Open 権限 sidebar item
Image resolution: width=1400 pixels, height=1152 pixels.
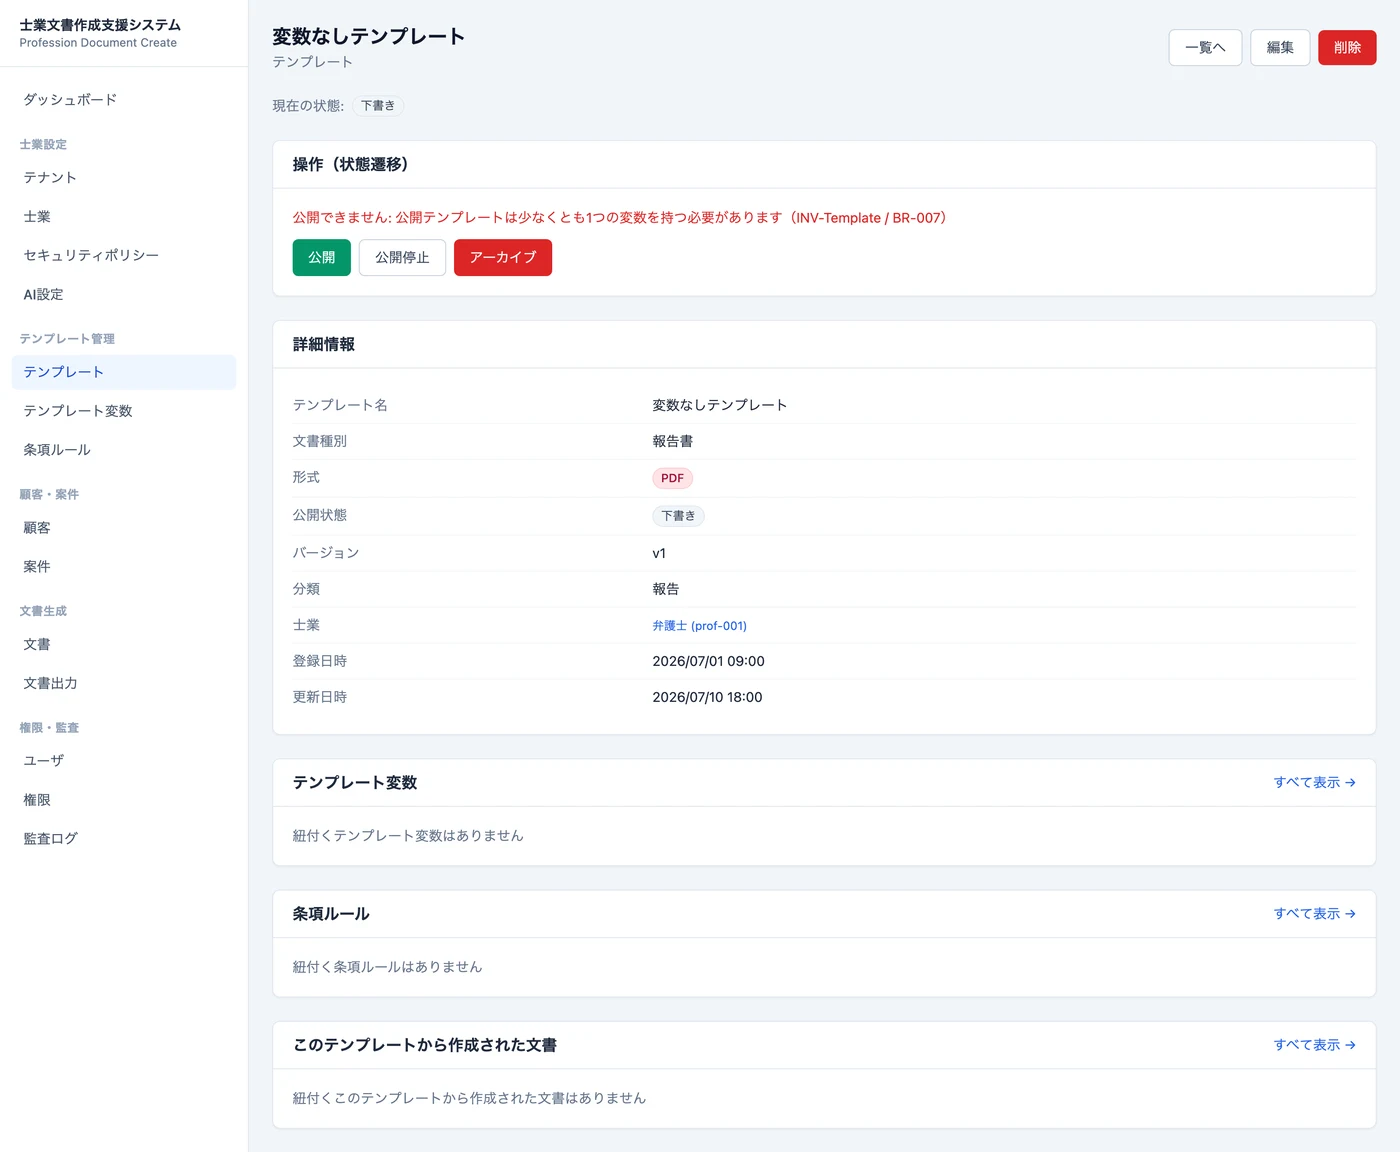pyautogui.click(x=124, y=800)
